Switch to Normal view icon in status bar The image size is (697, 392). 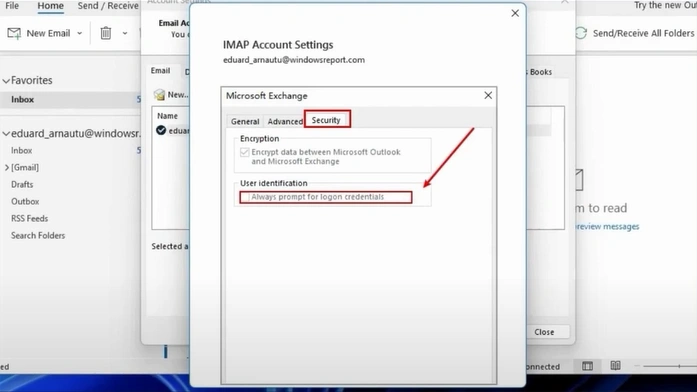click(587, 366)
